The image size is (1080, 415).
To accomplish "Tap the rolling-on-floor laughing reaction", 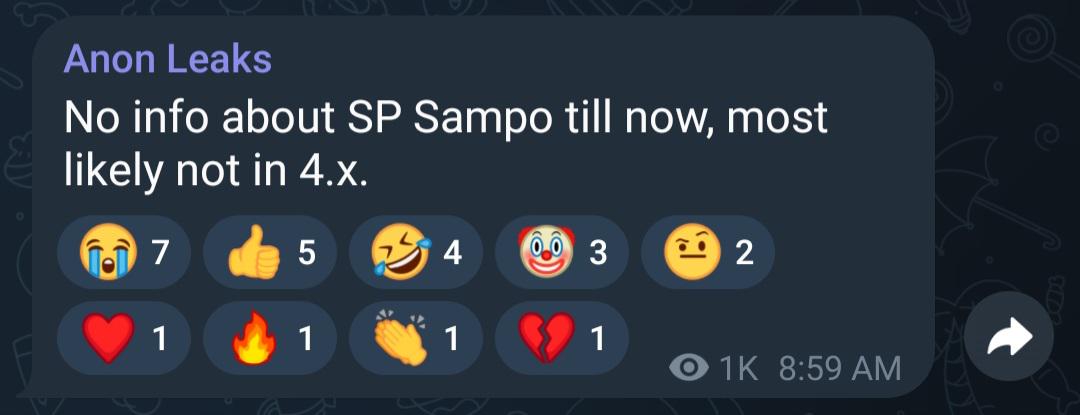I will [416, 252].
